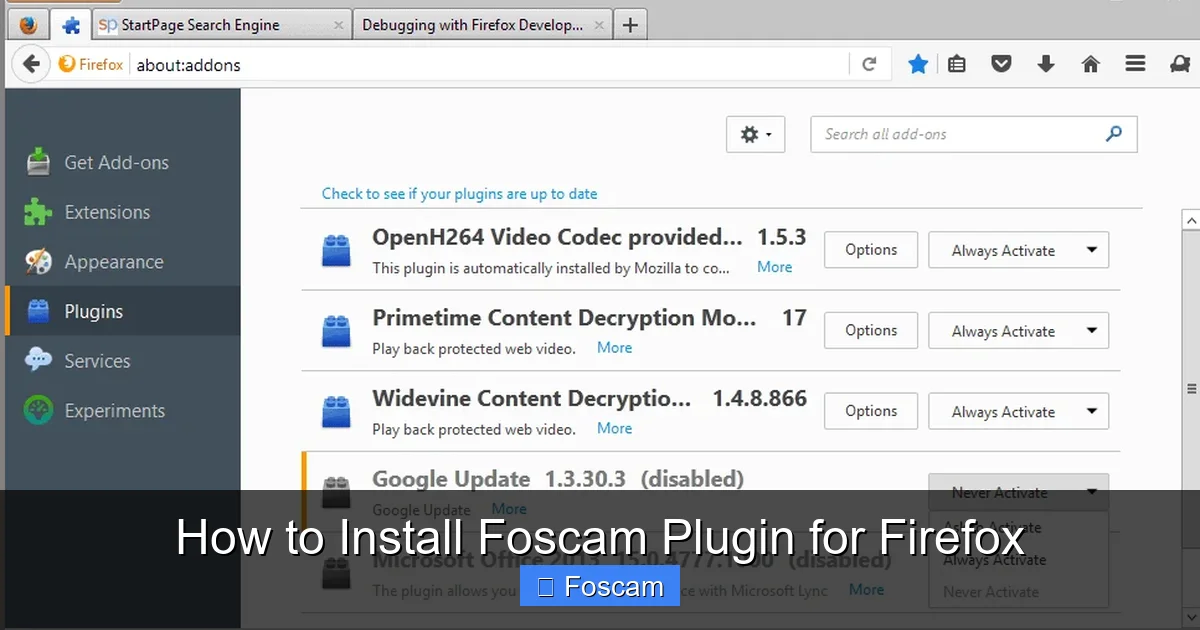The image size is (1200, 630).
Task: Change activation setting for OpenH264 Video Codec
Action: [1018, 249]
